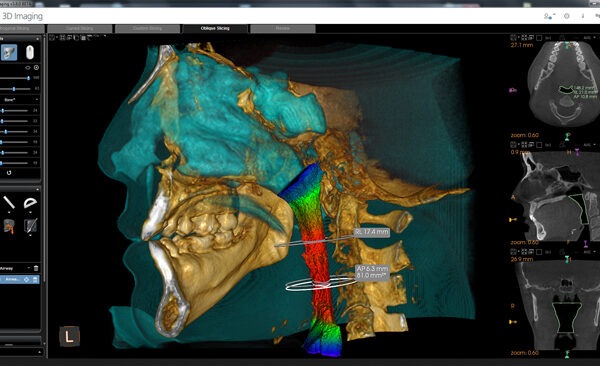600x366 pixels.
Task: Switch to the Oblique Slicing tab
Action: tap(215, 28)
